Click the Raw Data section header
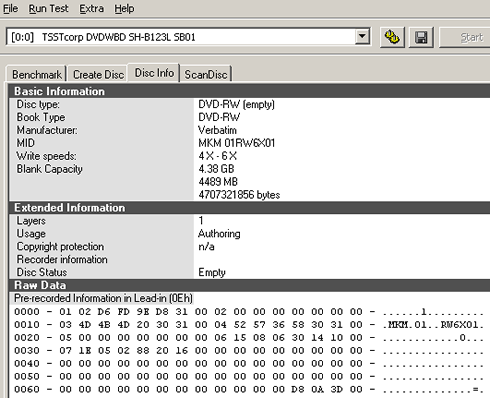Viewport: 490px width, 398px height. click(249, 285)
